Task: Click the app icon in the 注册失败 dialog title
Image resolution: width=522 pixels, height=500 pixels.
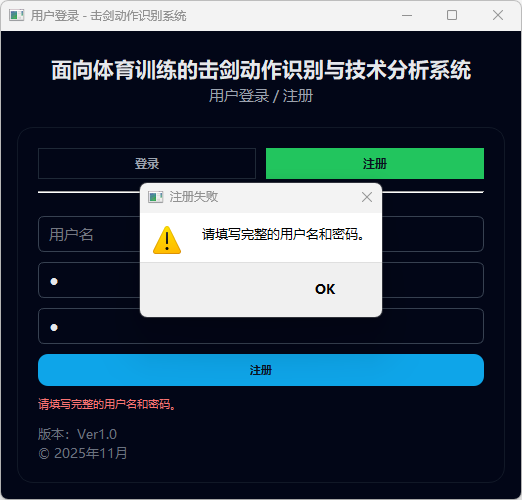Action: point(155,197)
